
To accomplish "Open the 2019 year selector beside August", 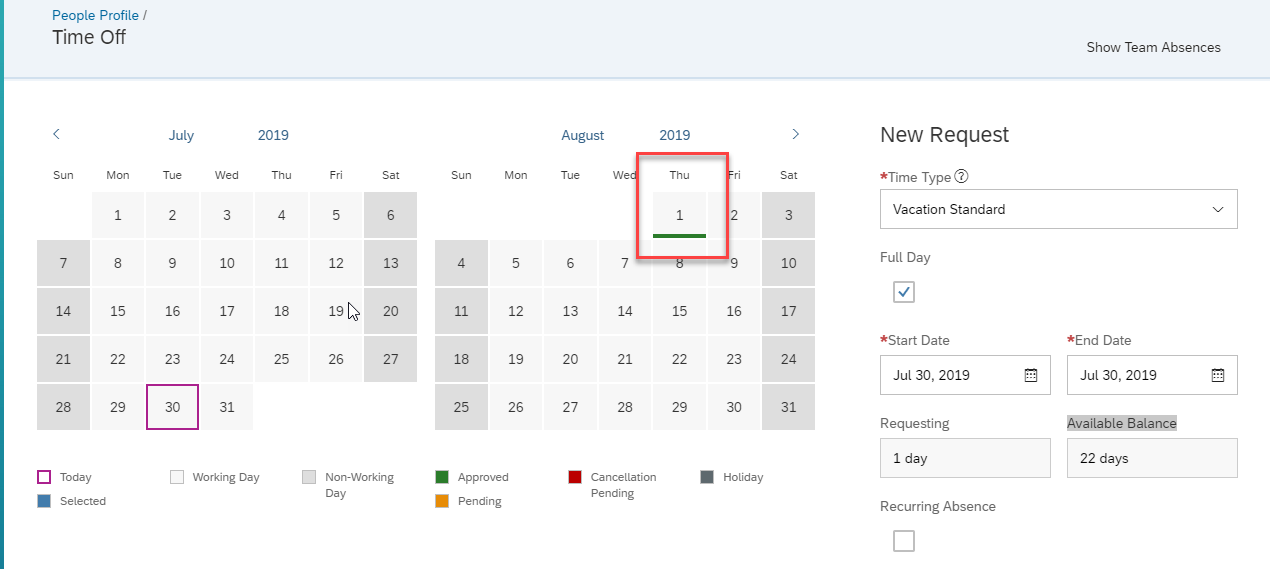I will coord(674,135).
